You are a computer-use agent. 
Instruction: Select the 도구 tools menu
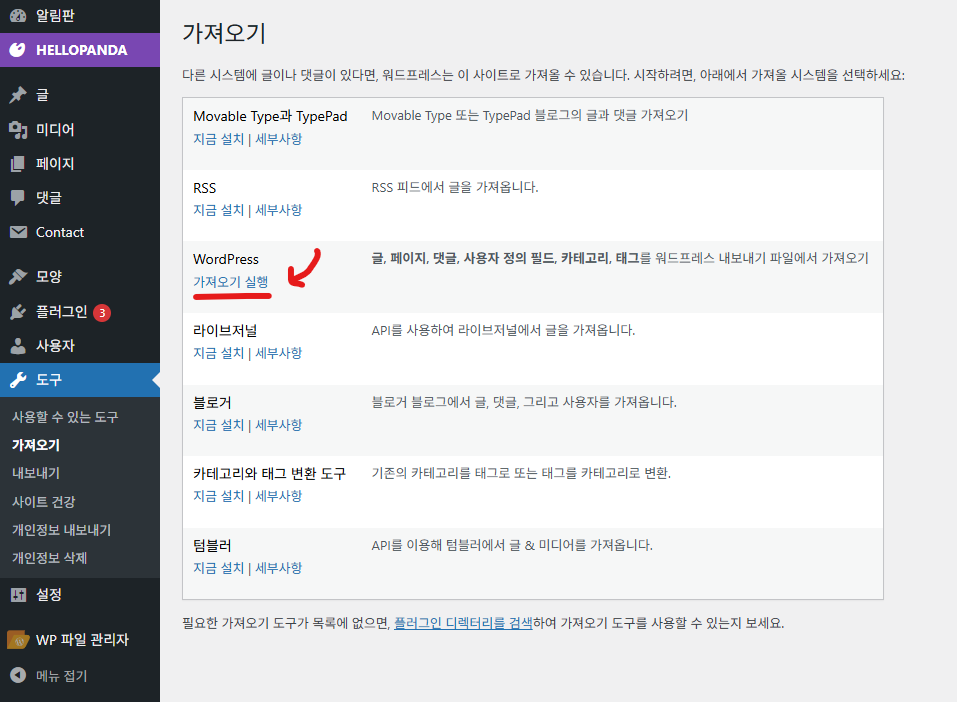click(x=80, y=380)
